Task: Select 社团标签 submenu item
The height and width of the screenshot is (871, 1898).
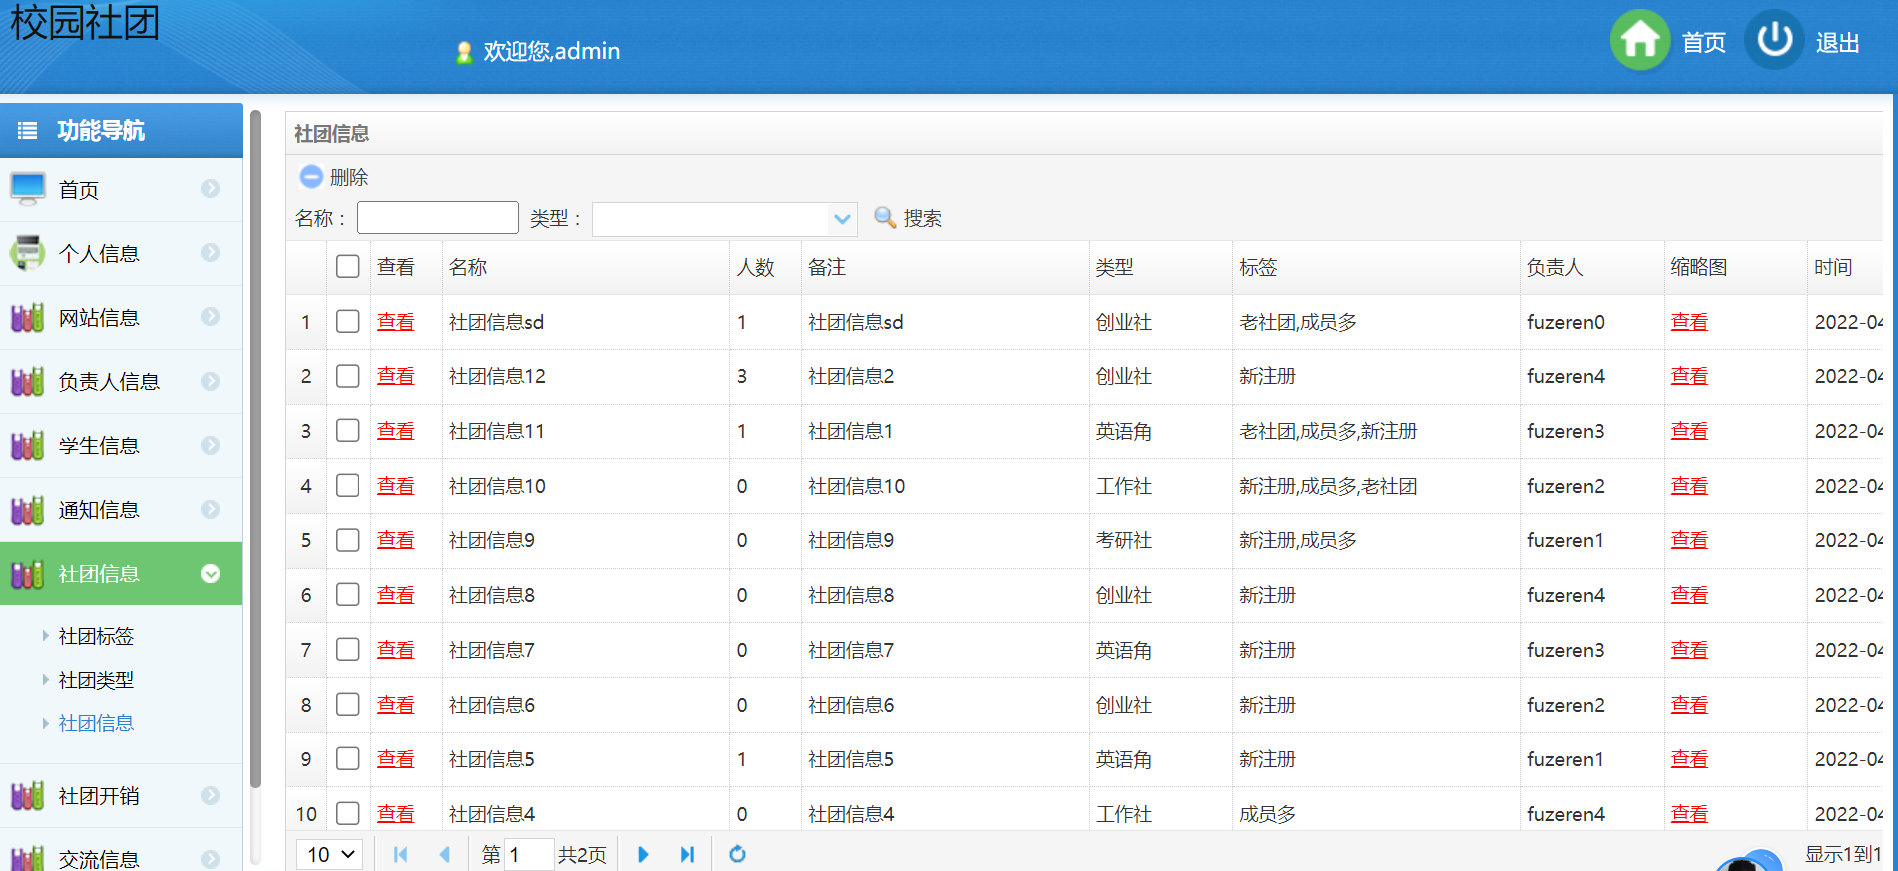Action: (x=96, y=636)
